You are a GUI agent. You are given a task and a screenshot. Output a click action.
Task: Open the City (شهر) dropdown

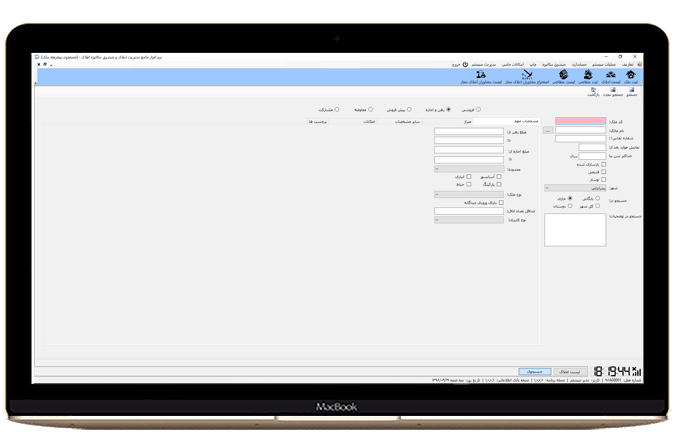[575, 188]
